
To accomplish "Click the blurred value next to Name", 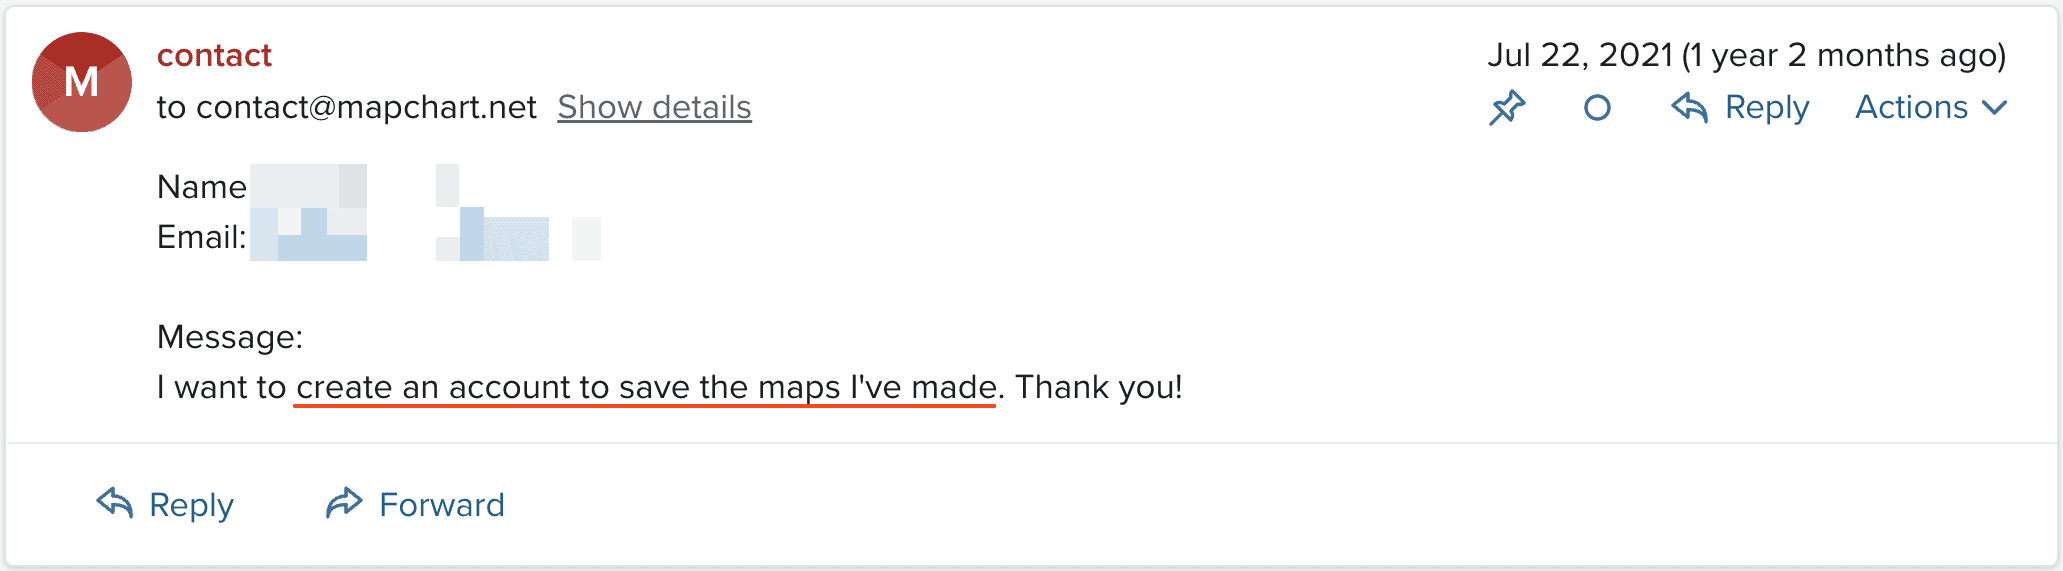I will 355,186.
